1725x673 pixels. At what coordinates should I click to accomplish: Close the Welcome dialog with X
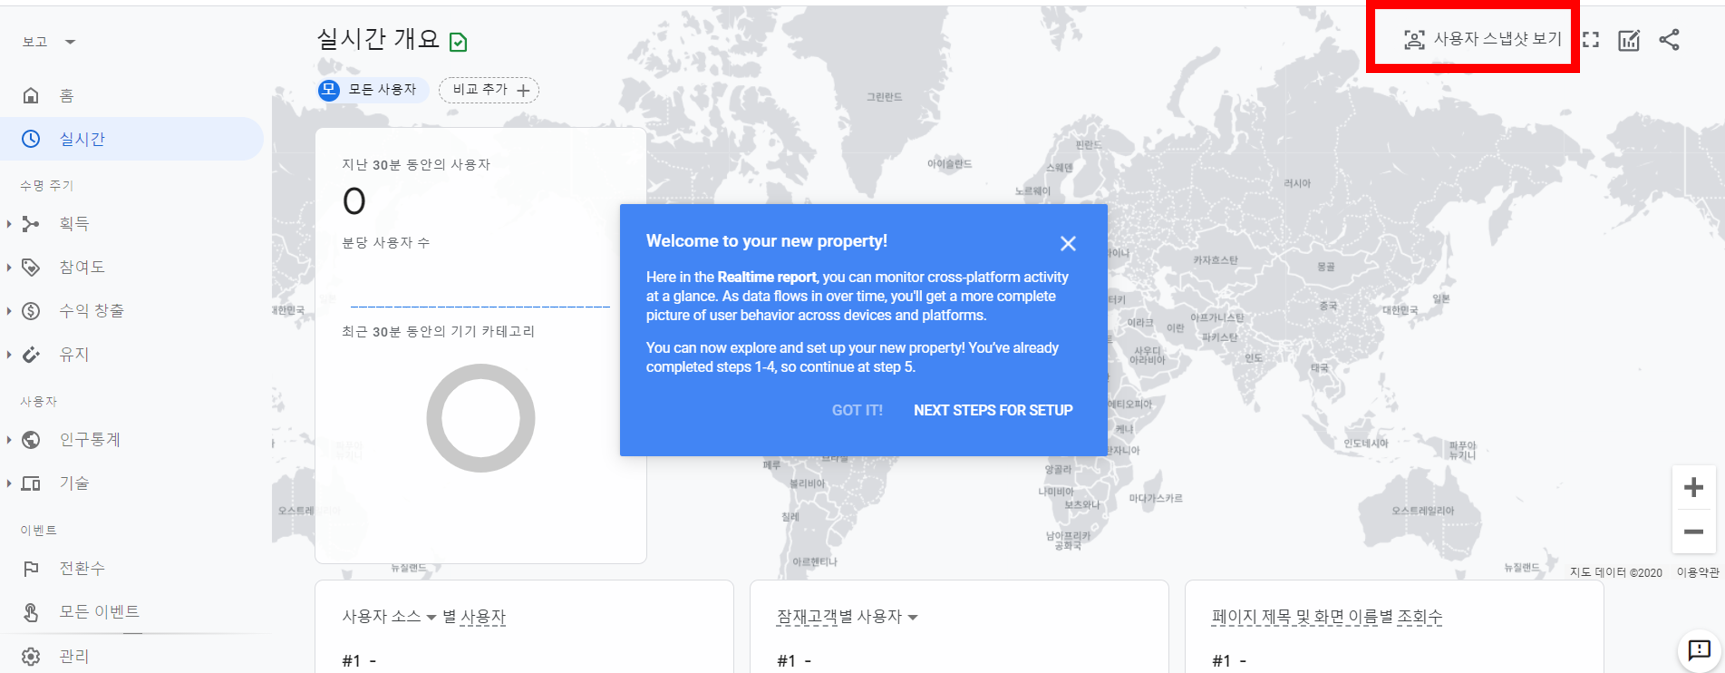tap(1068, 243)
